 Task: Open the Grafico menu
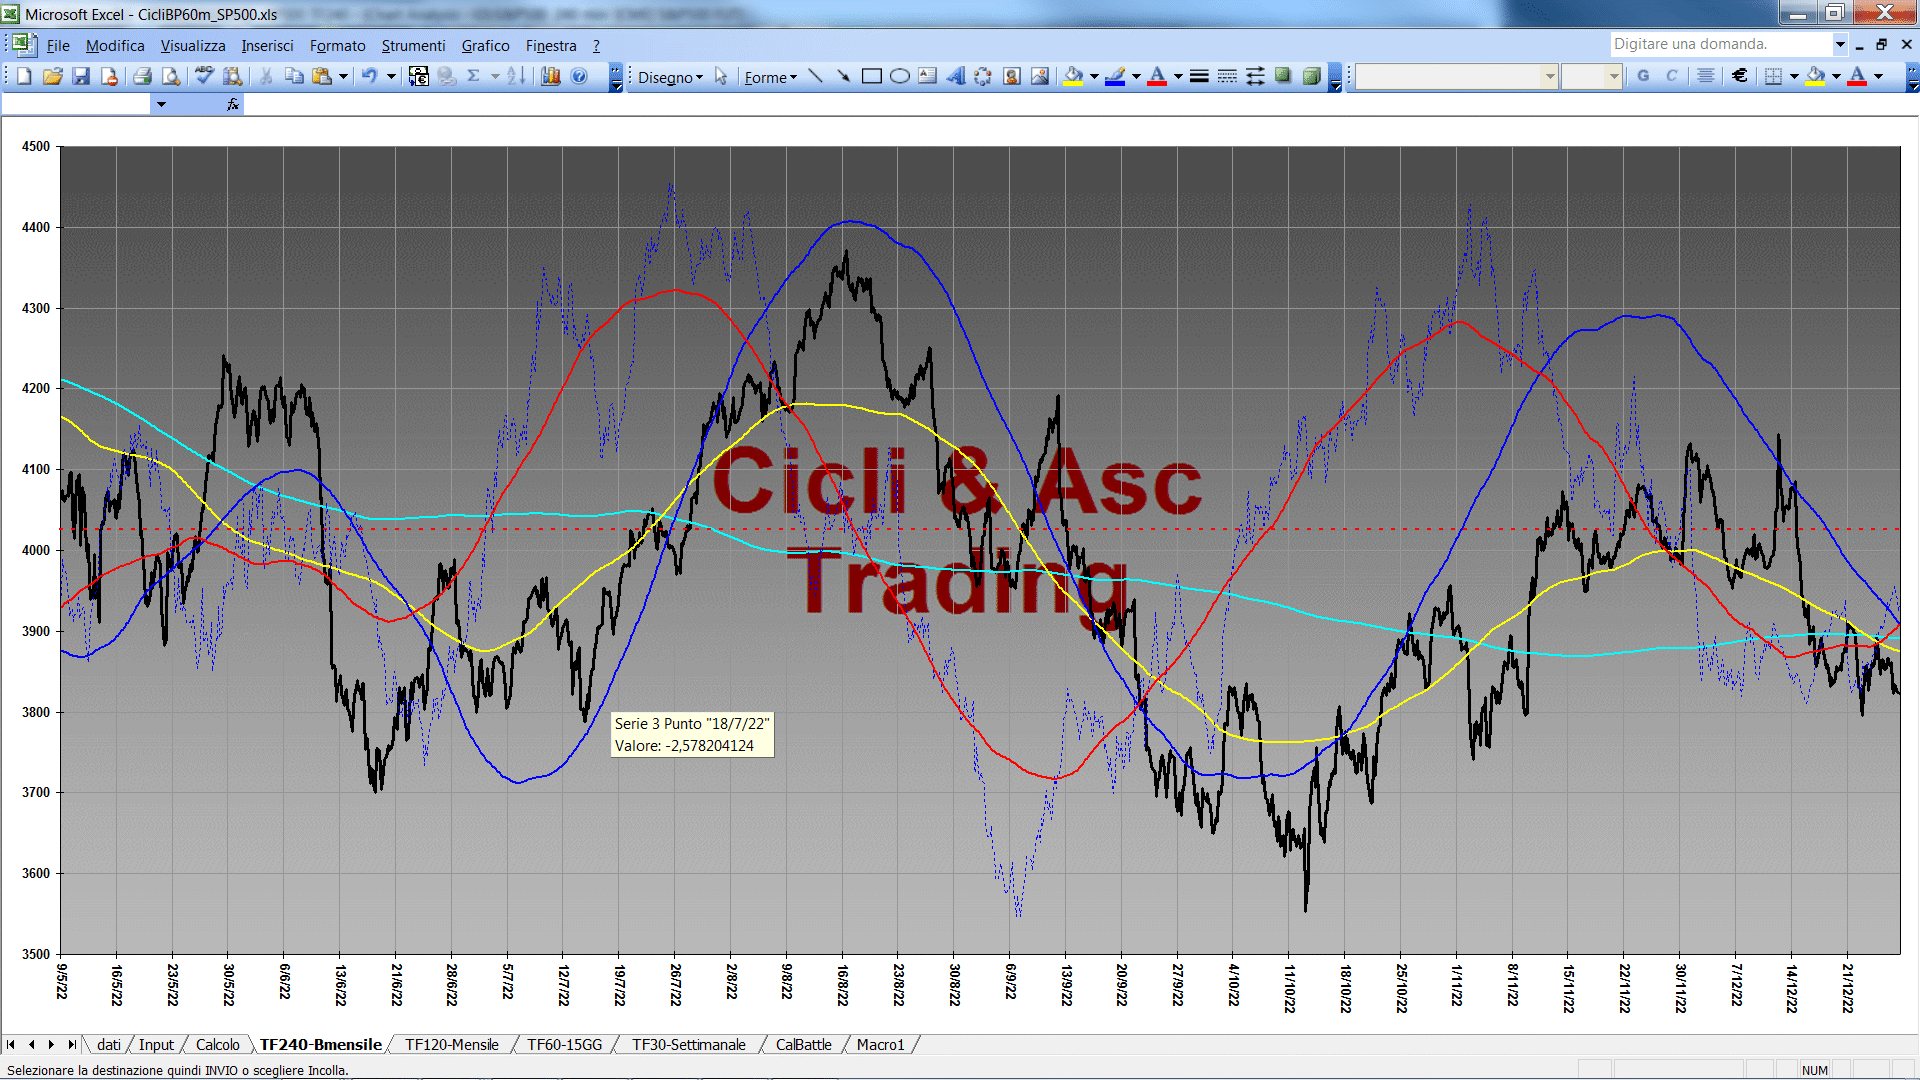[x=485, y=45]
